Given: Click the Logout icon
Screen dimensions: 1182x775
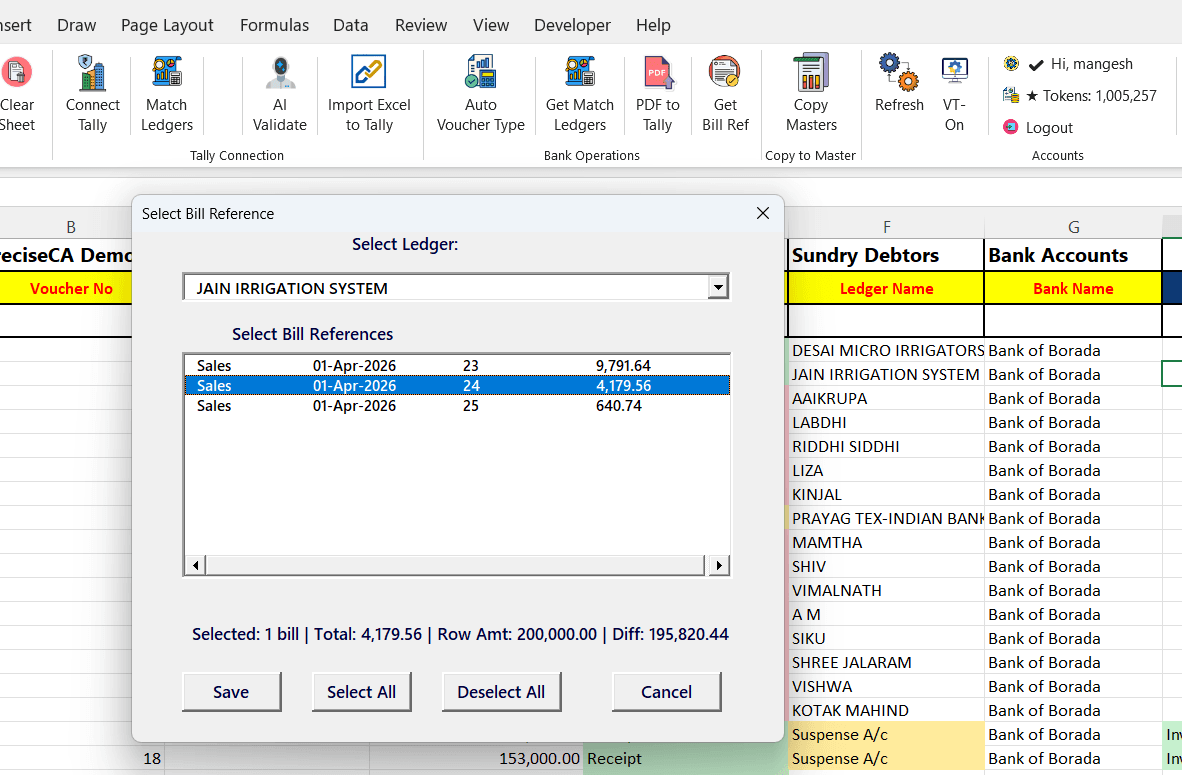Looking at the screenshot, I should (1011, 127).
